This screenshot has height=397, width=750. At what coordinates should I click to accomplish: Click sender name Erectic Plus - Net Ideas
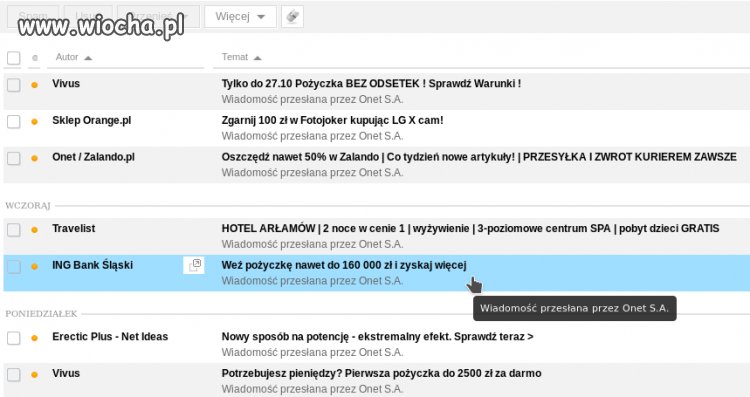(110, 337)
